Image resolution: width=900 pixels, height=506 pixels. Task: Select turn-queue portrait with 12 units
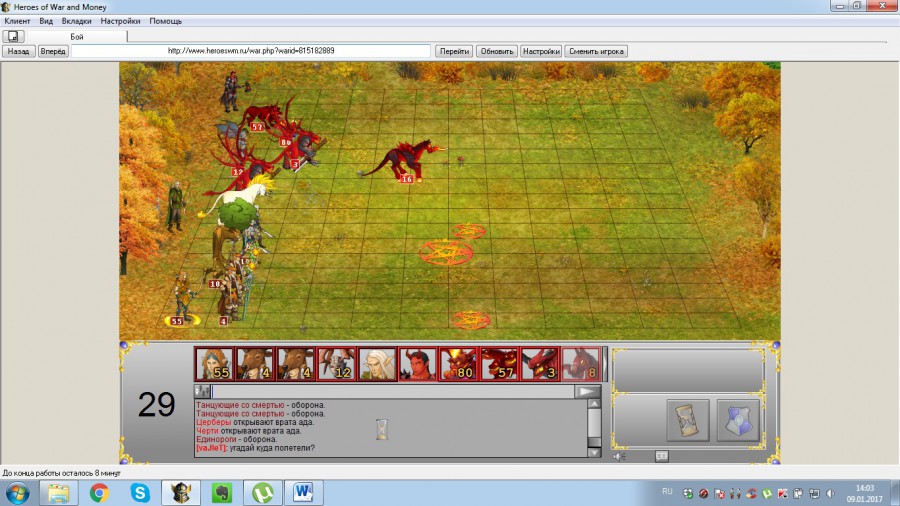coord(336,364)
